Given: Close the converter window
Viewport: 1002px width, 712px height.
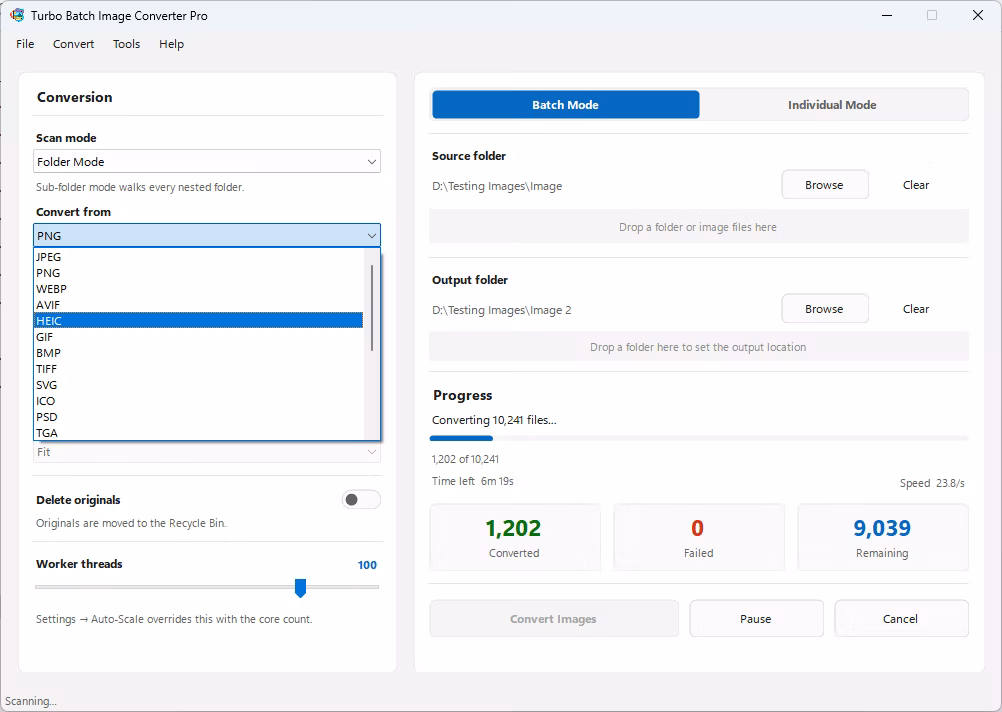Looking at the screenshot, I should tap(978, 15).
